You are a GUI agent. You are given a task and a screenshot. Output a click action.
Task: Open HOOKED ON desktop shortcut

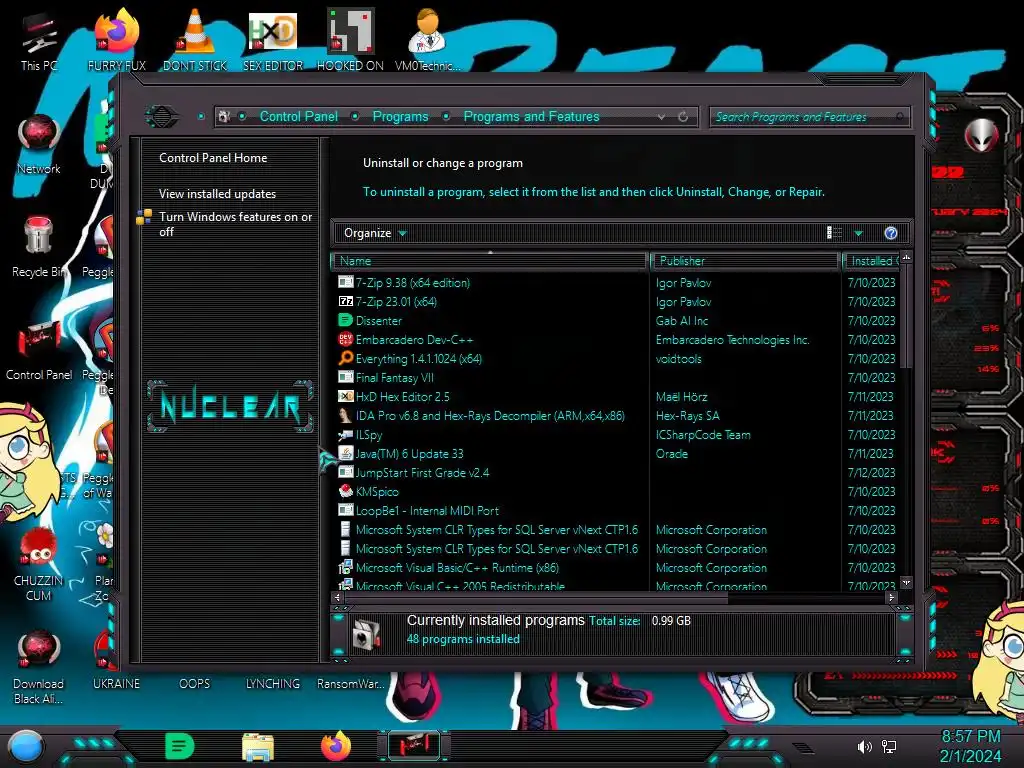click(x=350, y=40)
